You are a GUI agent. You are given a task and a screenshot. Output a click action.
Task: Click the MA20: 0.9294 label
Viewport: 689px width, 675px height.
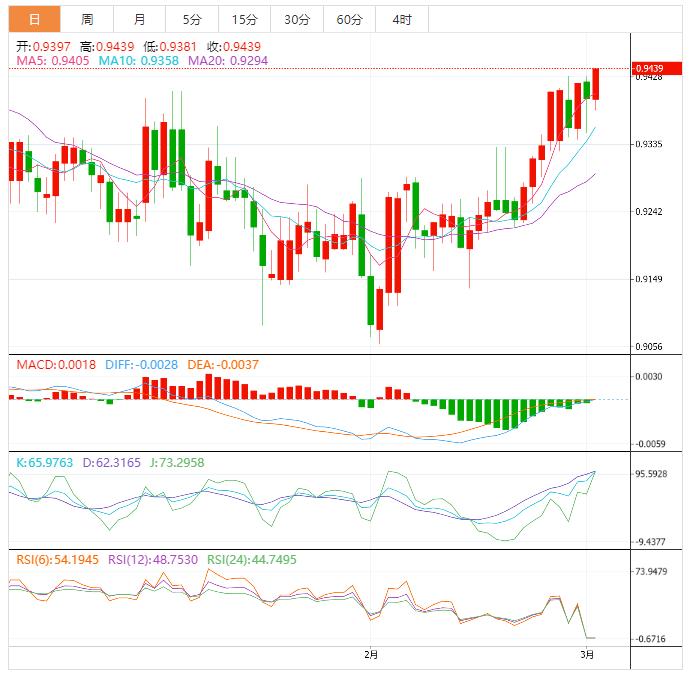click(x=228, y=61)
